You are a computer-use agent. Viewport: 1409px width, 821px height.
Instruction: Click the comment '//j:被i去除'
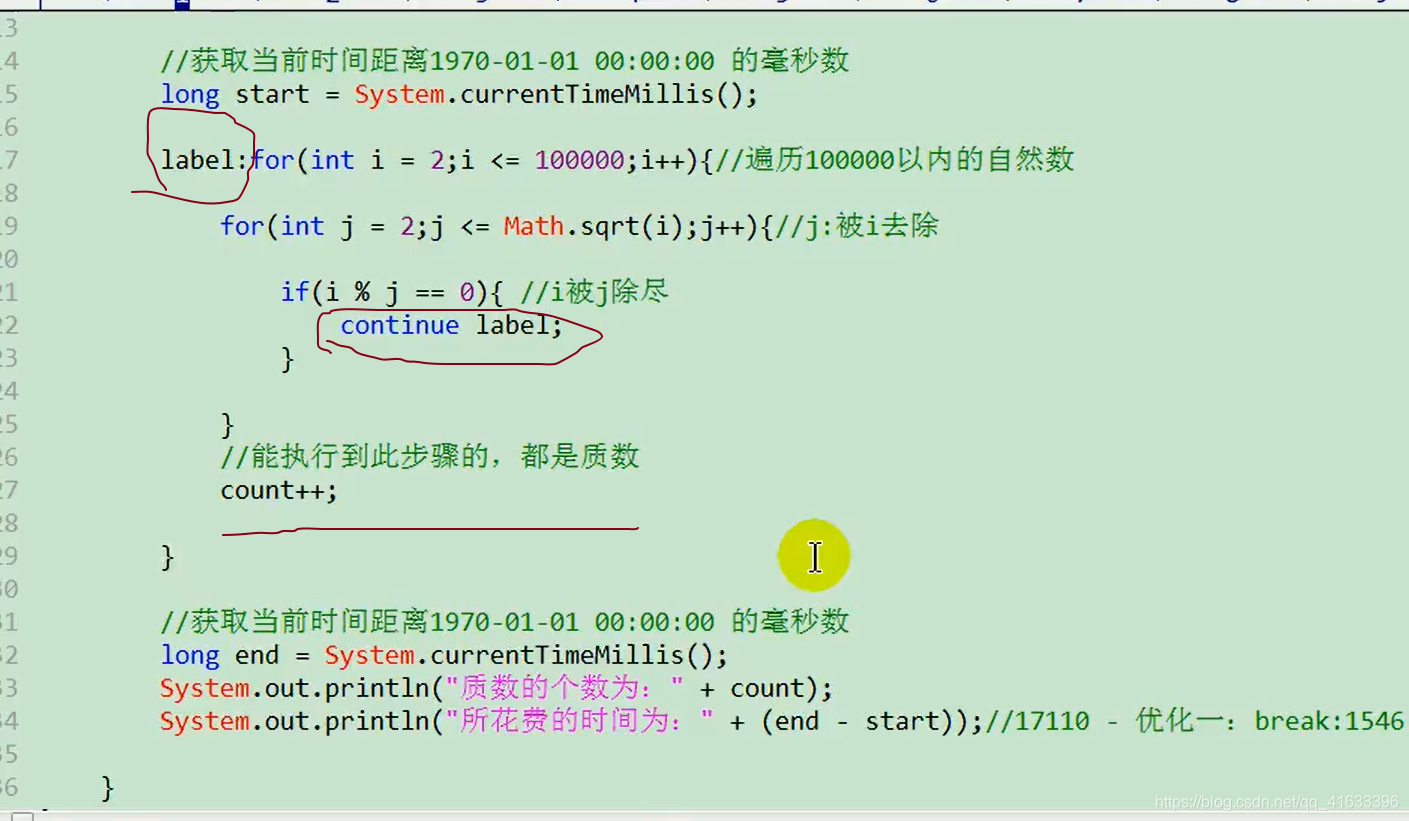tap(857, 226)
